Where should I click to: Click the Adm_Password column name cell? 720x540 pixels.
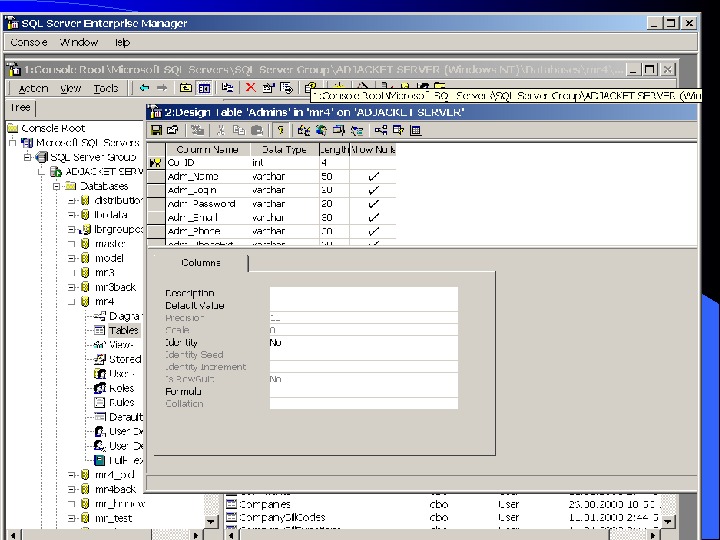pyautogui.click(x=208, y=204)
